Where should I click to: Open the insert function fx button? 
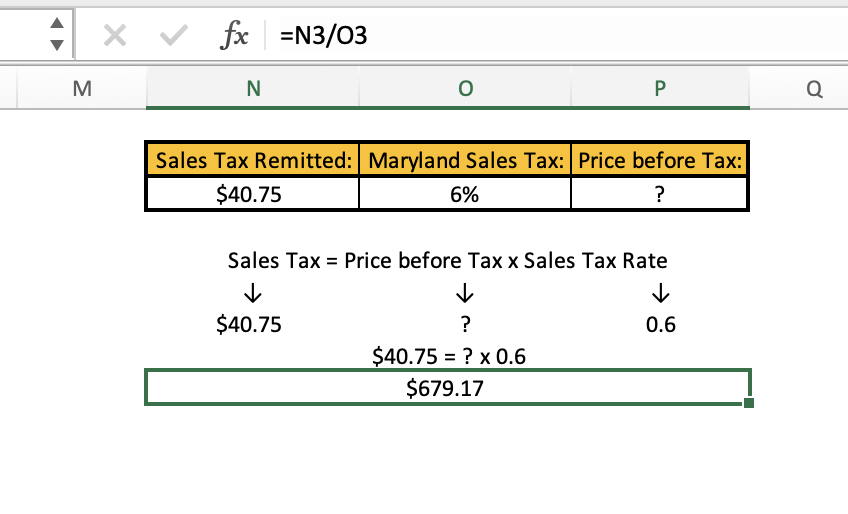[x=234, y=36]
